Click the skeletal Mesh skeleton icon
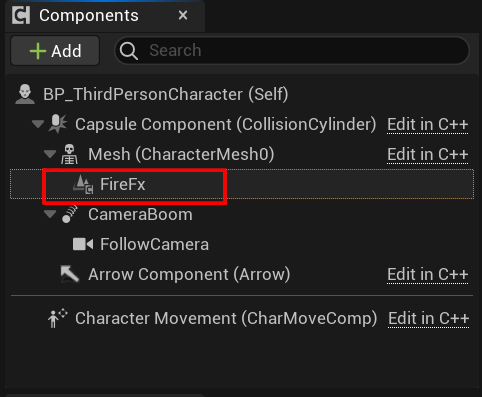The width and height of the screenshot is (482, 397). 69,154
